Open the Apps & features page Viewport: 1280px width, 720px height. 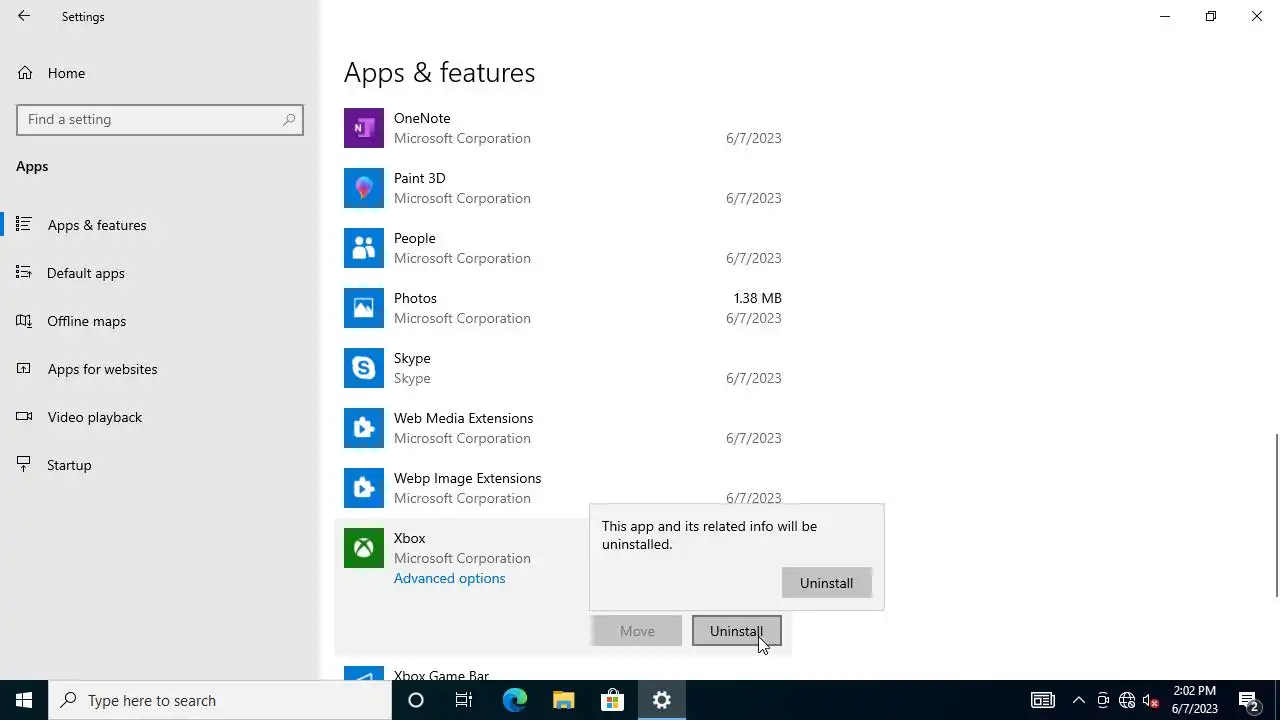pyautogui.click(x=160, y=225)
